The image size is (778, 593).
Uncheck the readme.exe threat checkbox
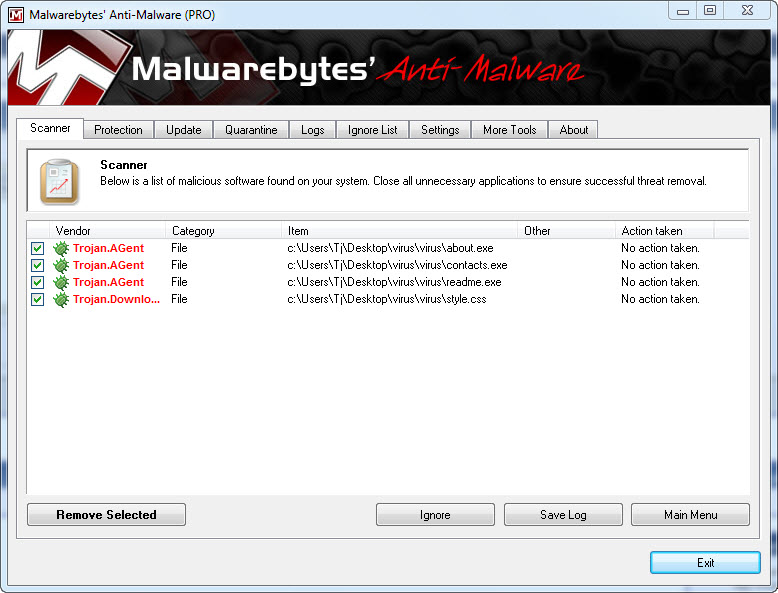[x=37, y=282]
